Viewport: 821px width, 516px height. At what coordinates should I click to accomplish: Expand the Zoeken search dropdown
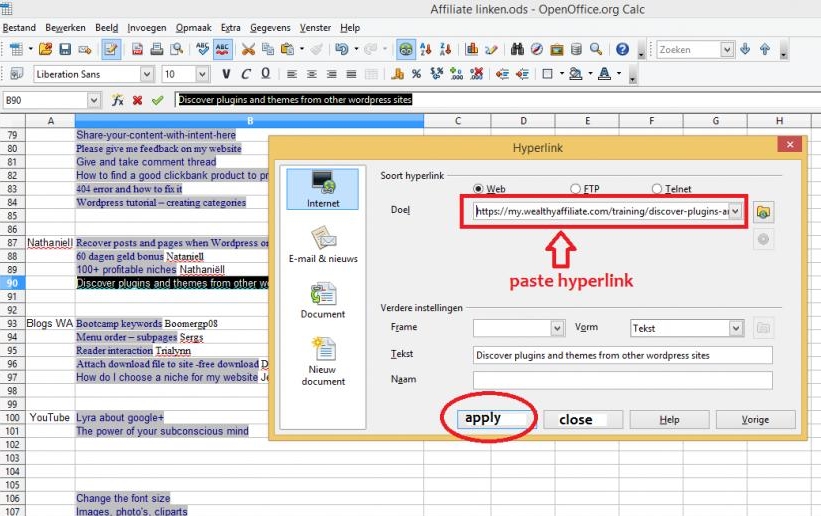click(727, 49)
